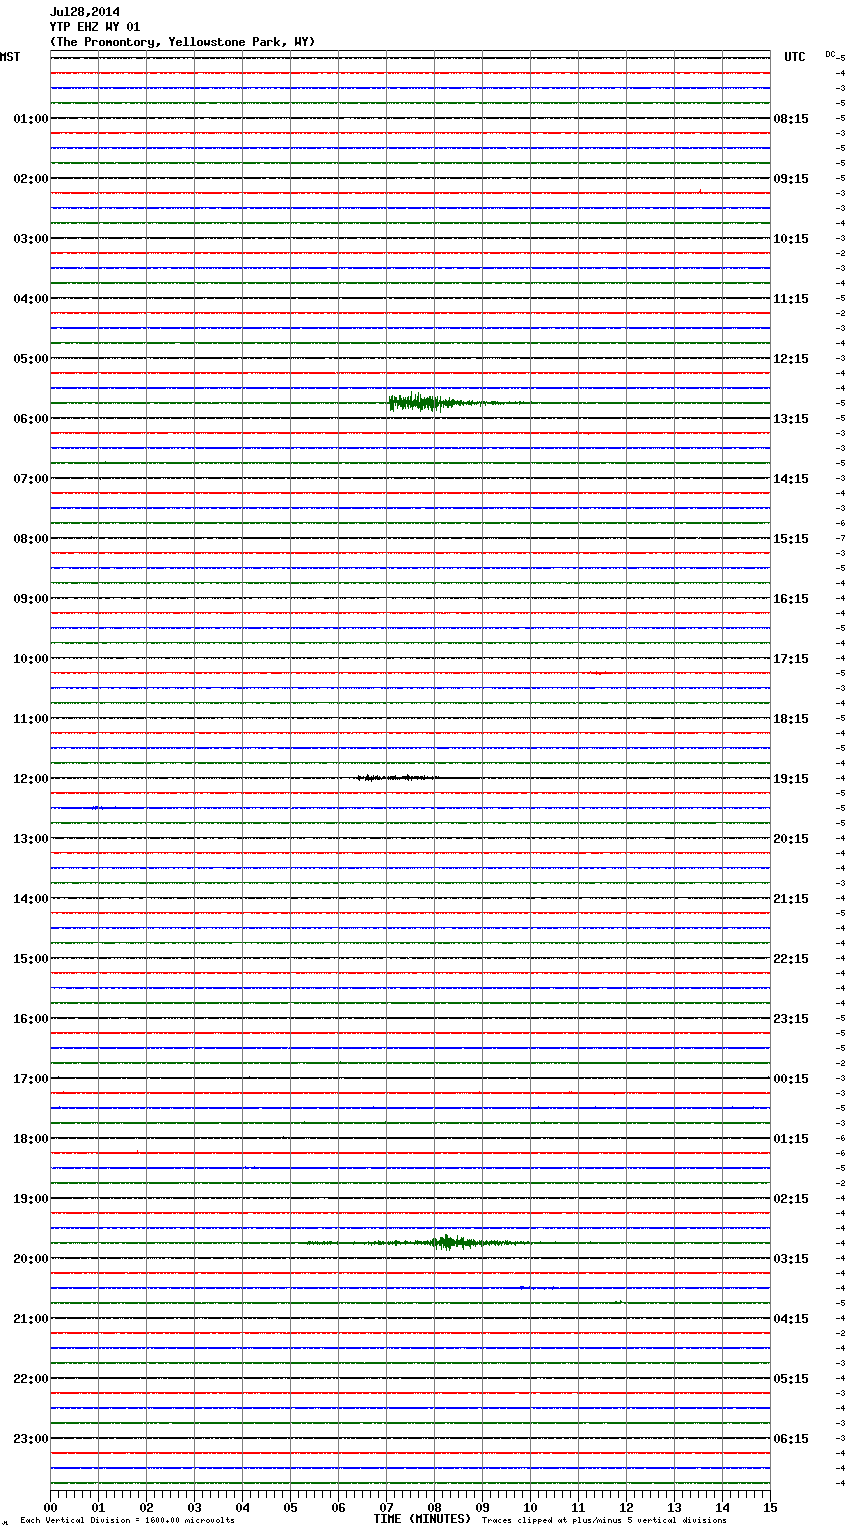Click the 00 minute axis tick label
The width and height of the screenshot is (850, 1534).
pyautogui.click(x=50, y=1507)
